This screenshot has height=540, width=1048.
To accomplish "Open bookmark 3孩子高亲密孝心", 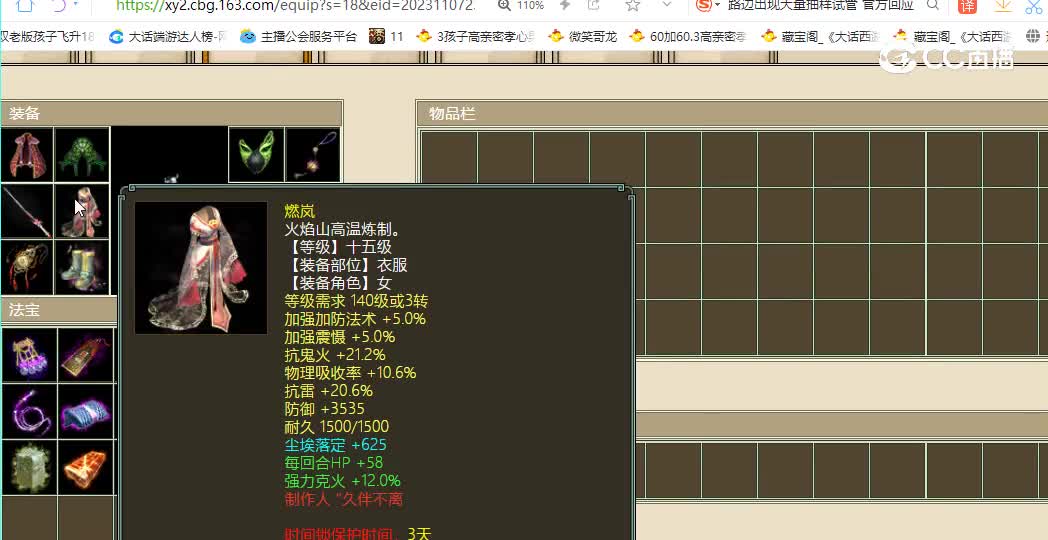I will (x=476, y=36).
